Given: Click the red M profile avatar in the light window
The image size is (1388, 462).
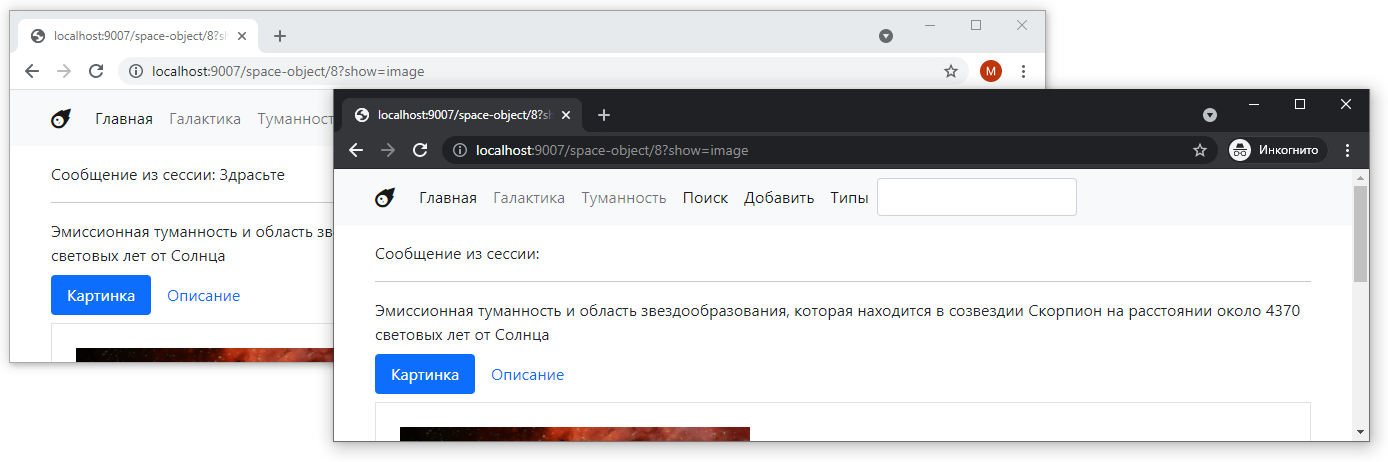Looking at the screenshot, I should [990, 71].
